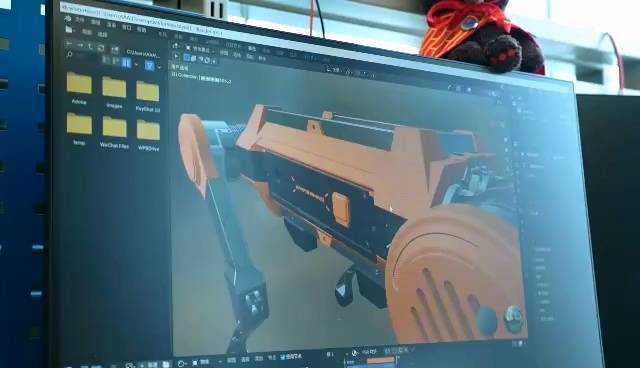Refresh the file browser list

click(101, 48)
